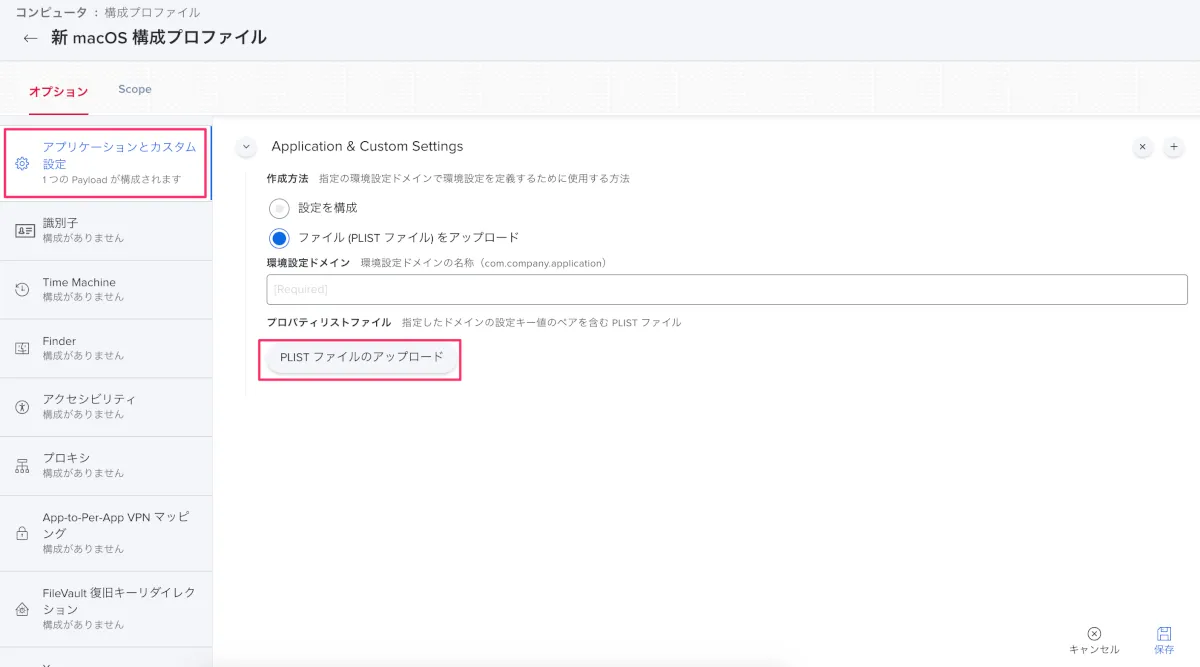The width and height of the screenshot is (1200, 667).
Task: Click the Time Machine clock icon
Action: tap(23, 290)
